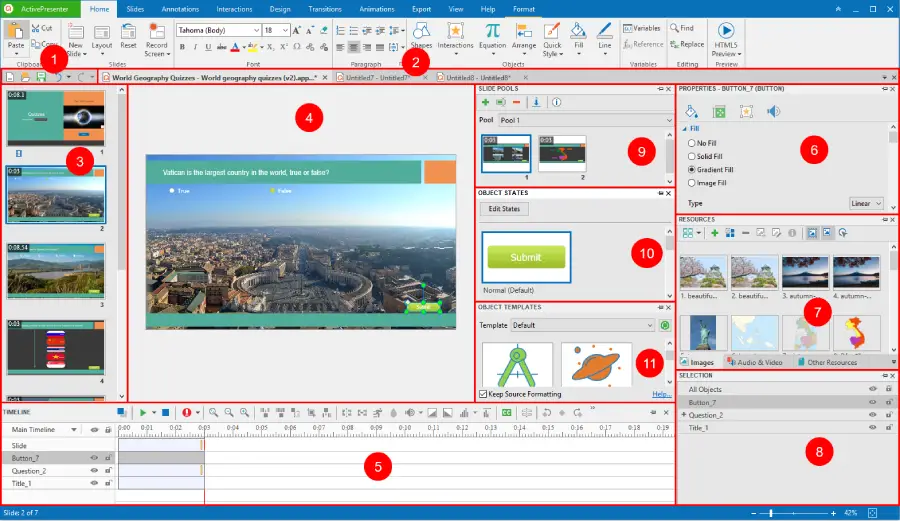Select the Gradient Fill radio option
The width and height of the screenshot is (900, 521).
tap(692, 169)
